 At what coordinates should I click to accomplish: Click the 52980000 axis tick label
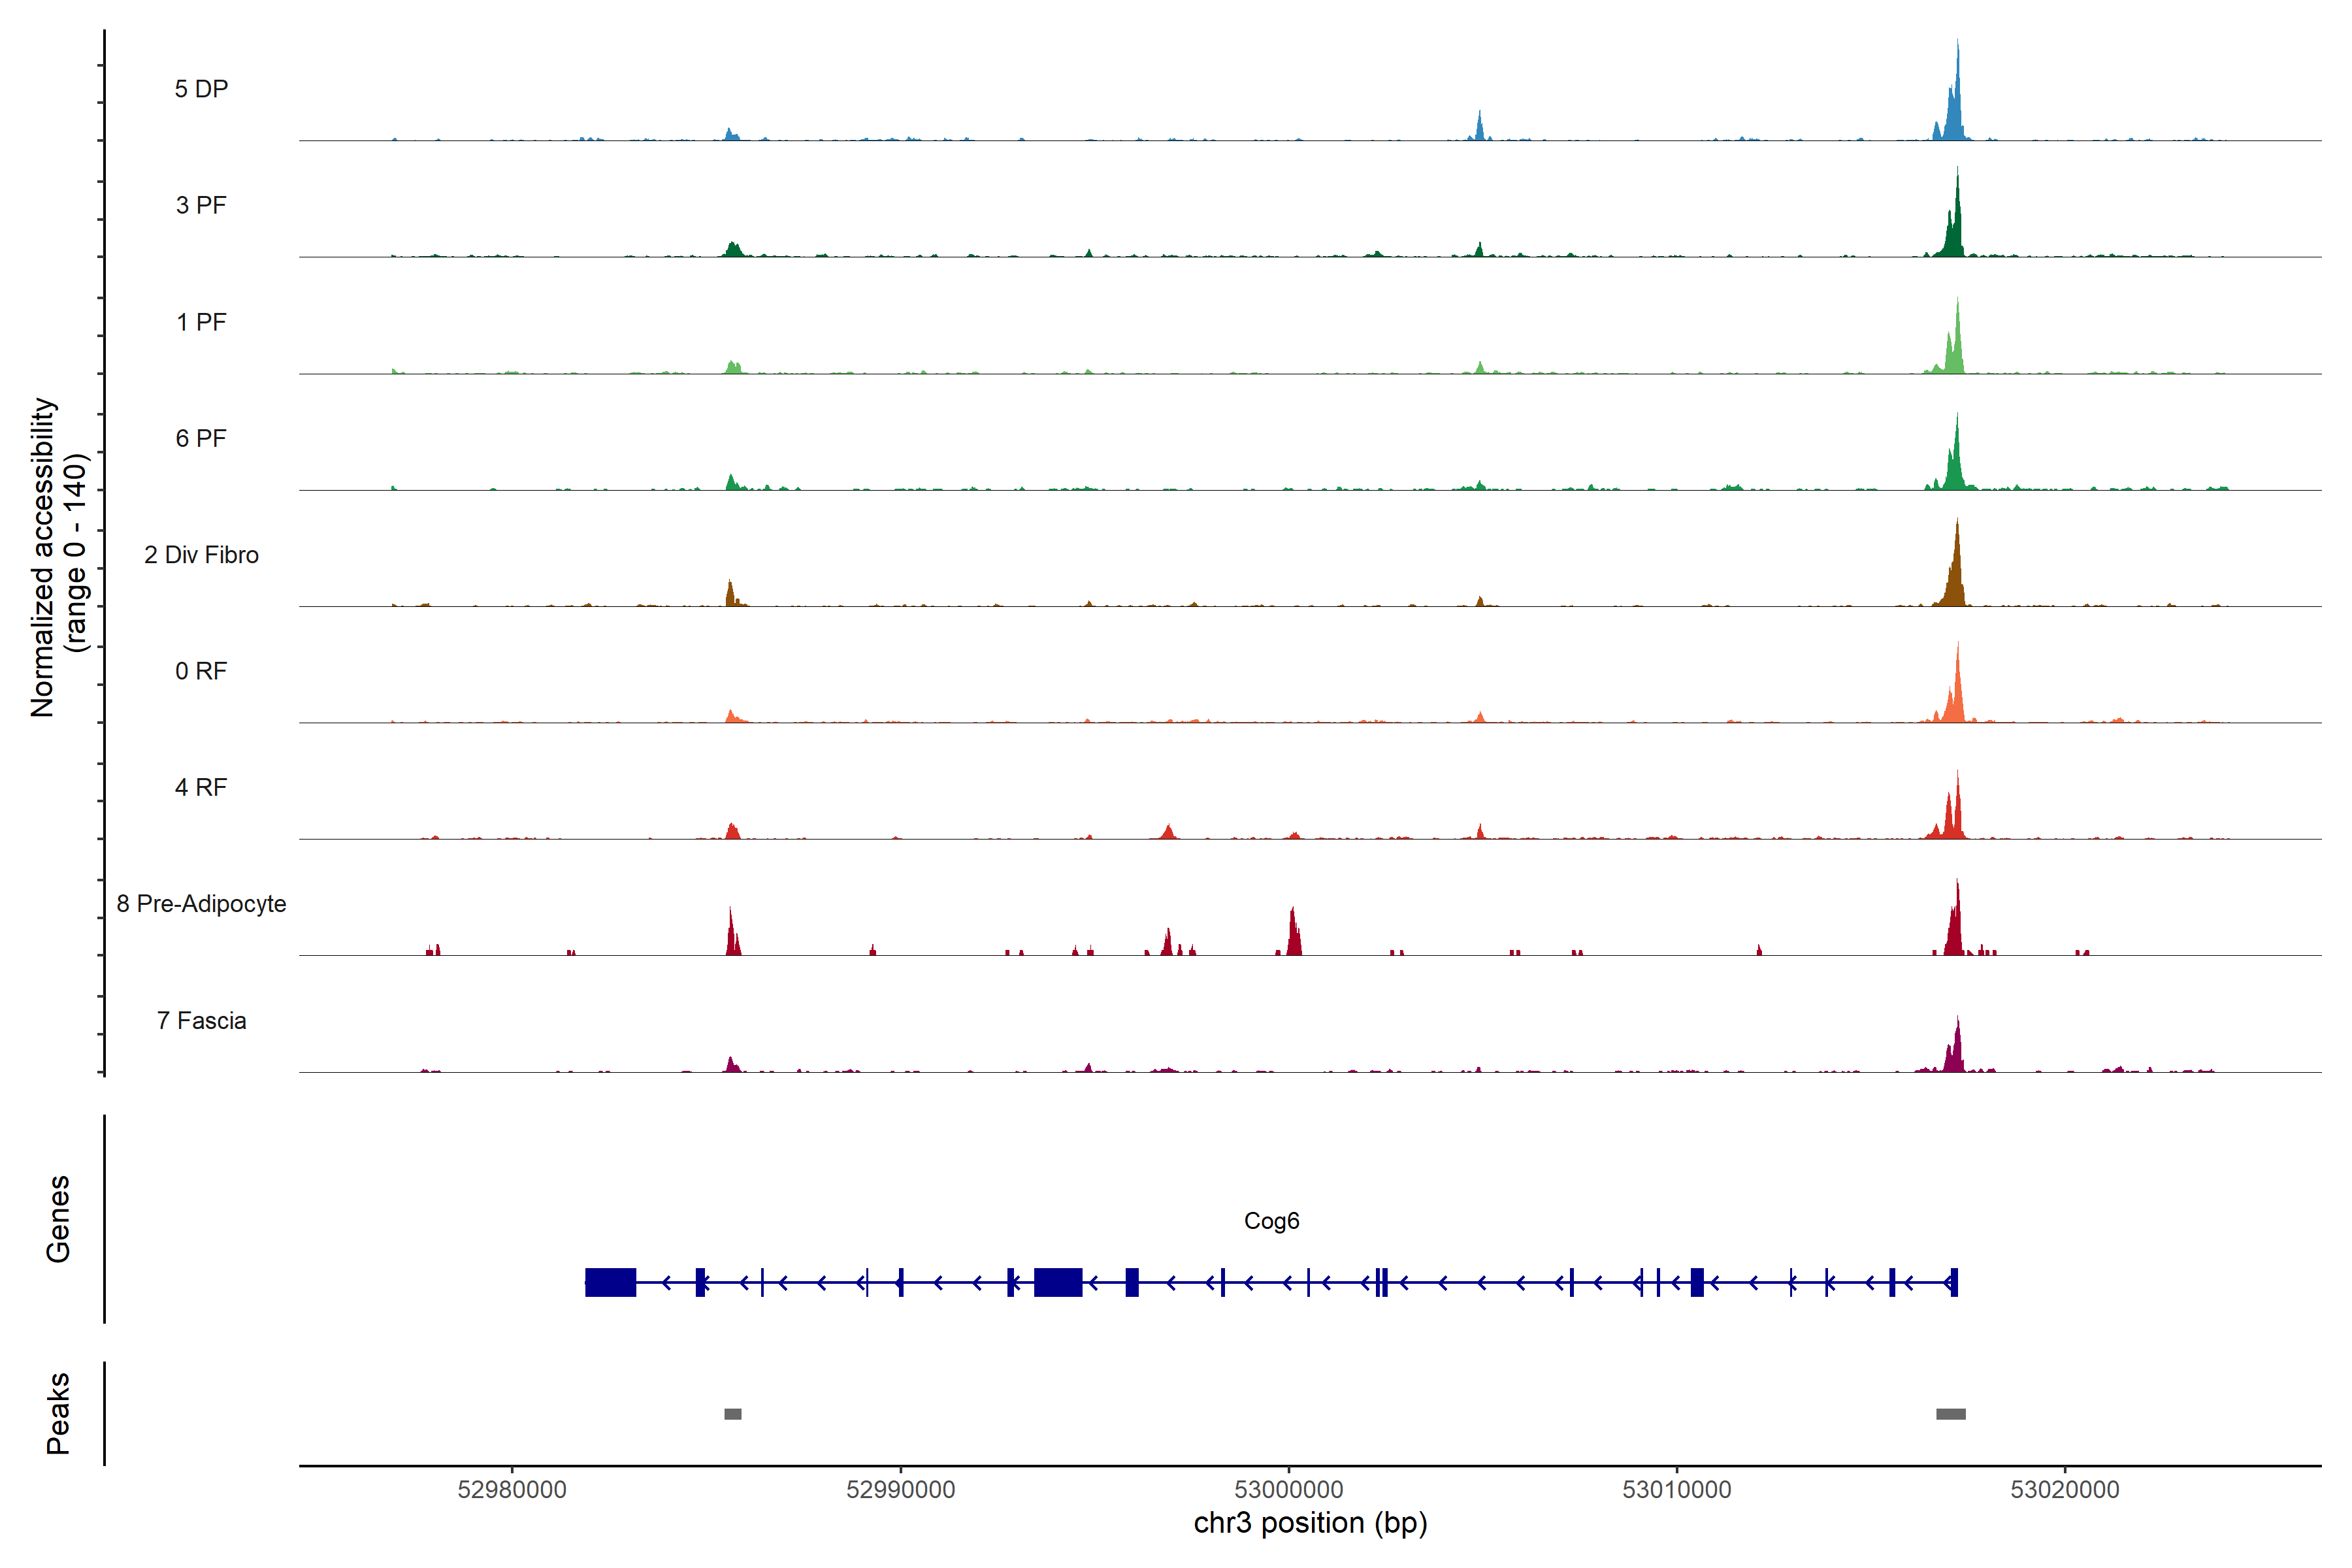[x=512, y=1490]
